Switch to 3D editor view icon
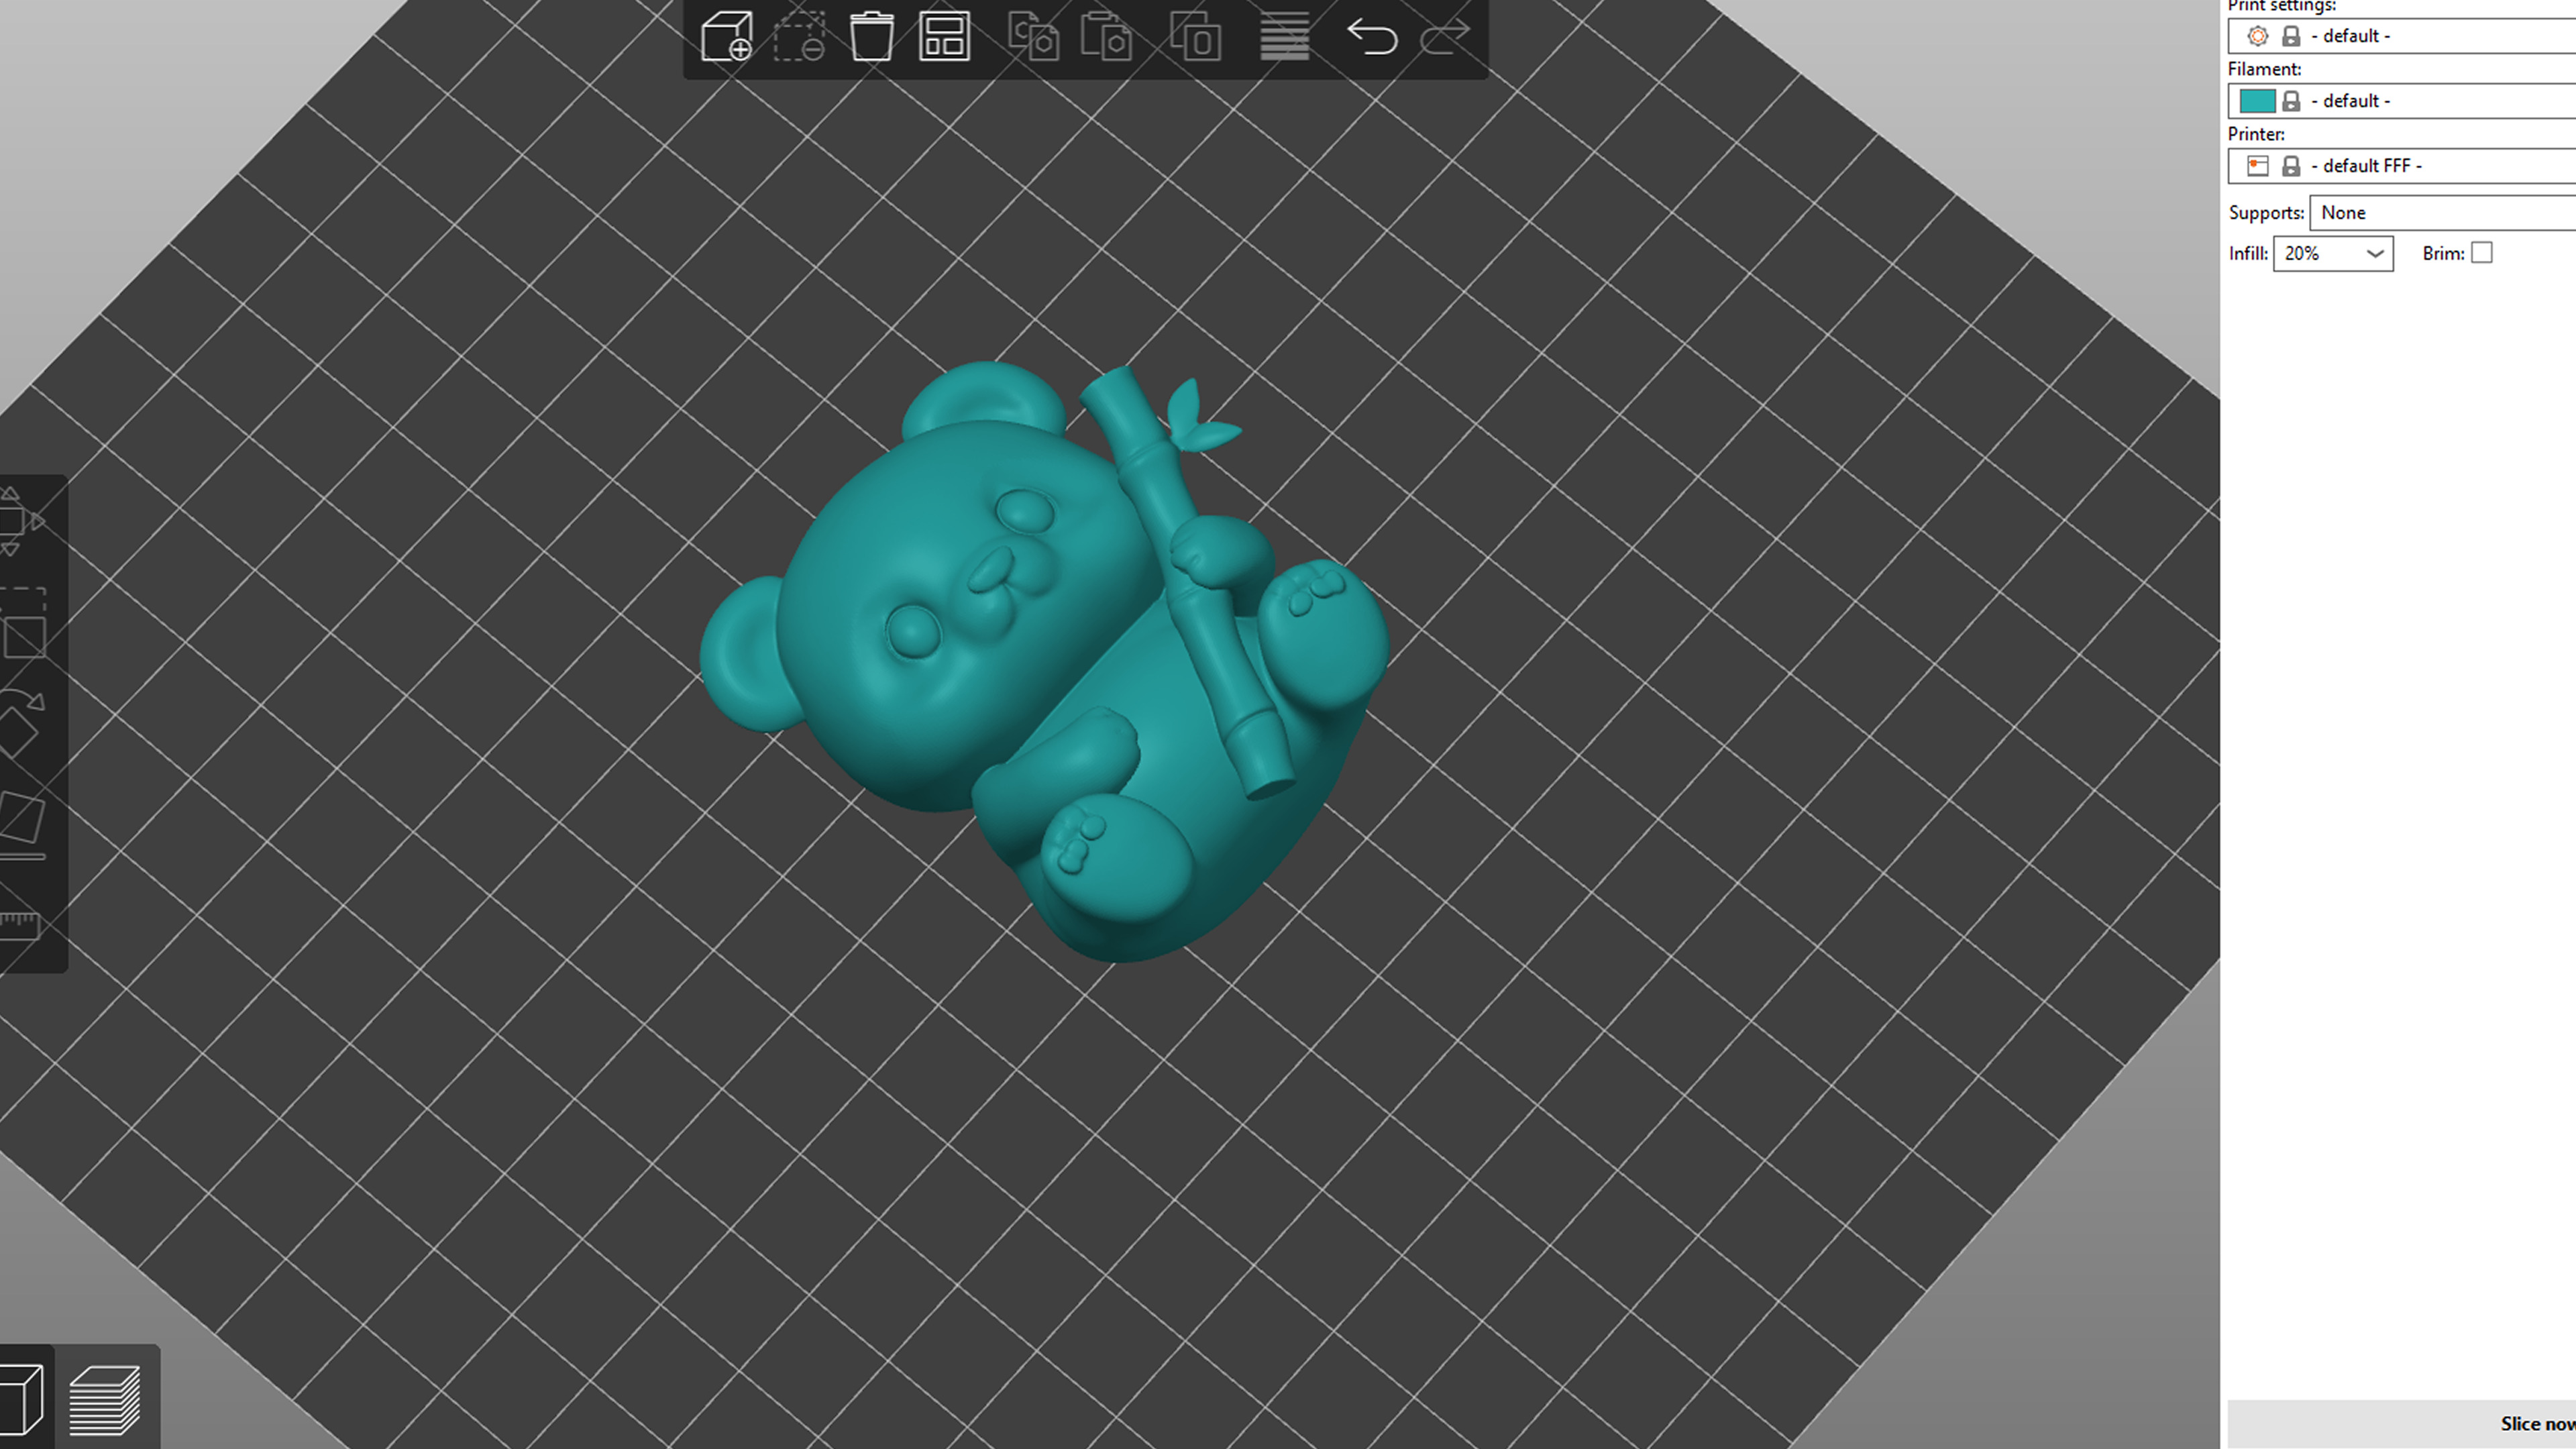This screenshot has height=1449, width=2576. pyautogui.click(x=22, y=1398)
